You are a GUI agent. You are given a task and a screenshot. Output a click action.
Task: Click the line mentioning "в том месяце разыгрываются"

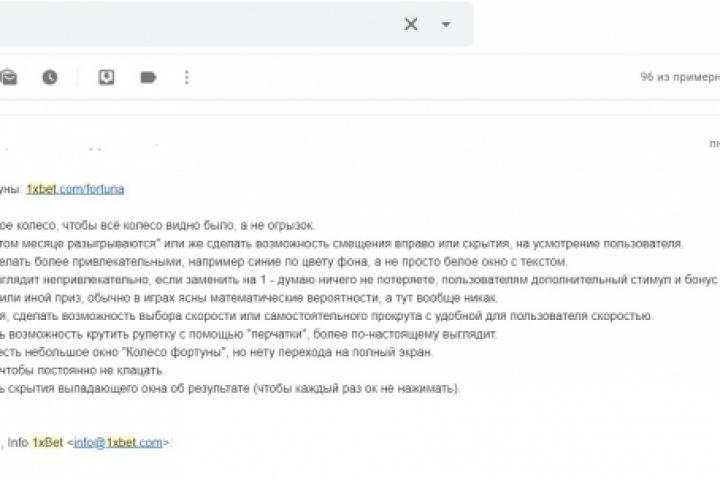point(340,243)
